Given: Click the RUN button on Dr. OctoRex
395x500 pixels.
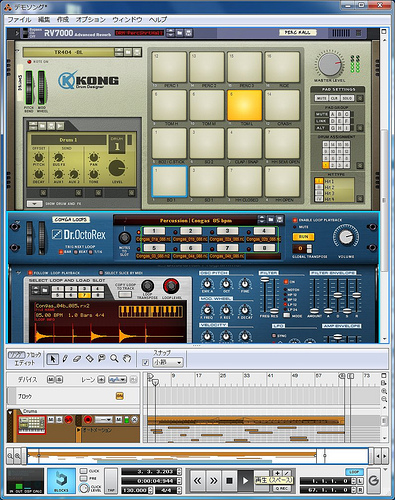Looking at the screenshot, I should [303, 236].
